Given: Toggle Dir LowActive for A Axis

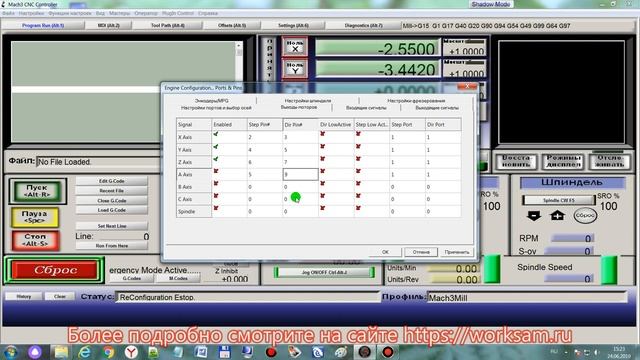Looking at the screenshot, I should click(322, 171).
